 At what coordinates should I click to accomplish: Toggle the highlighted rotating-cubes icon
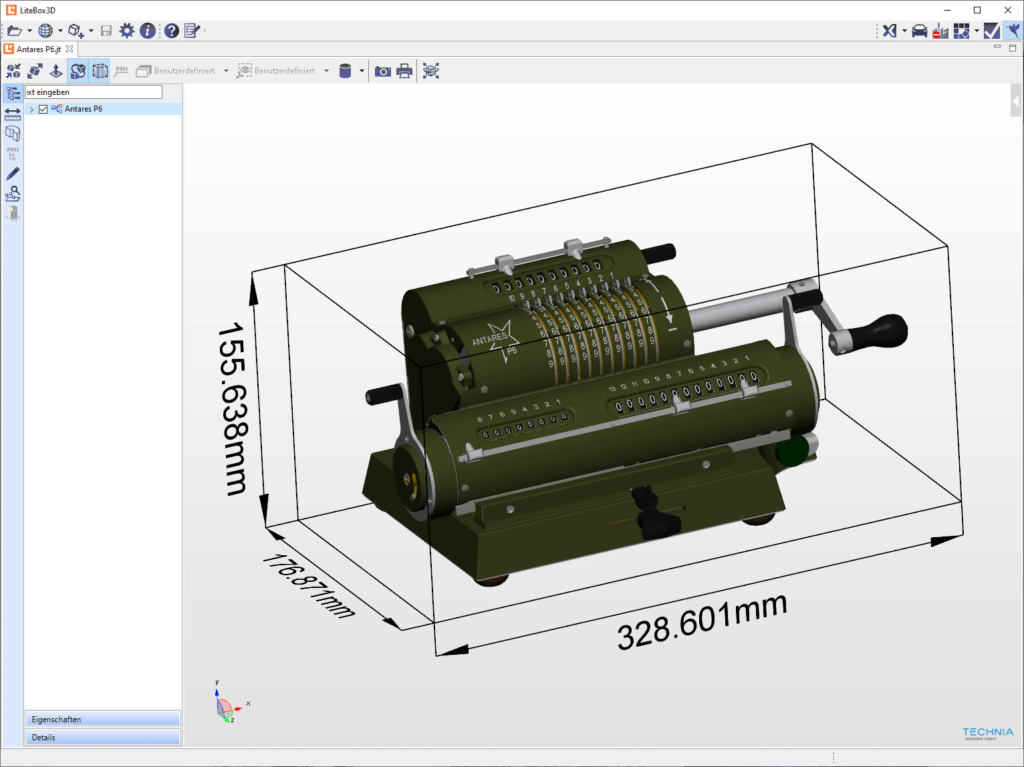click(x=78, y=71)
